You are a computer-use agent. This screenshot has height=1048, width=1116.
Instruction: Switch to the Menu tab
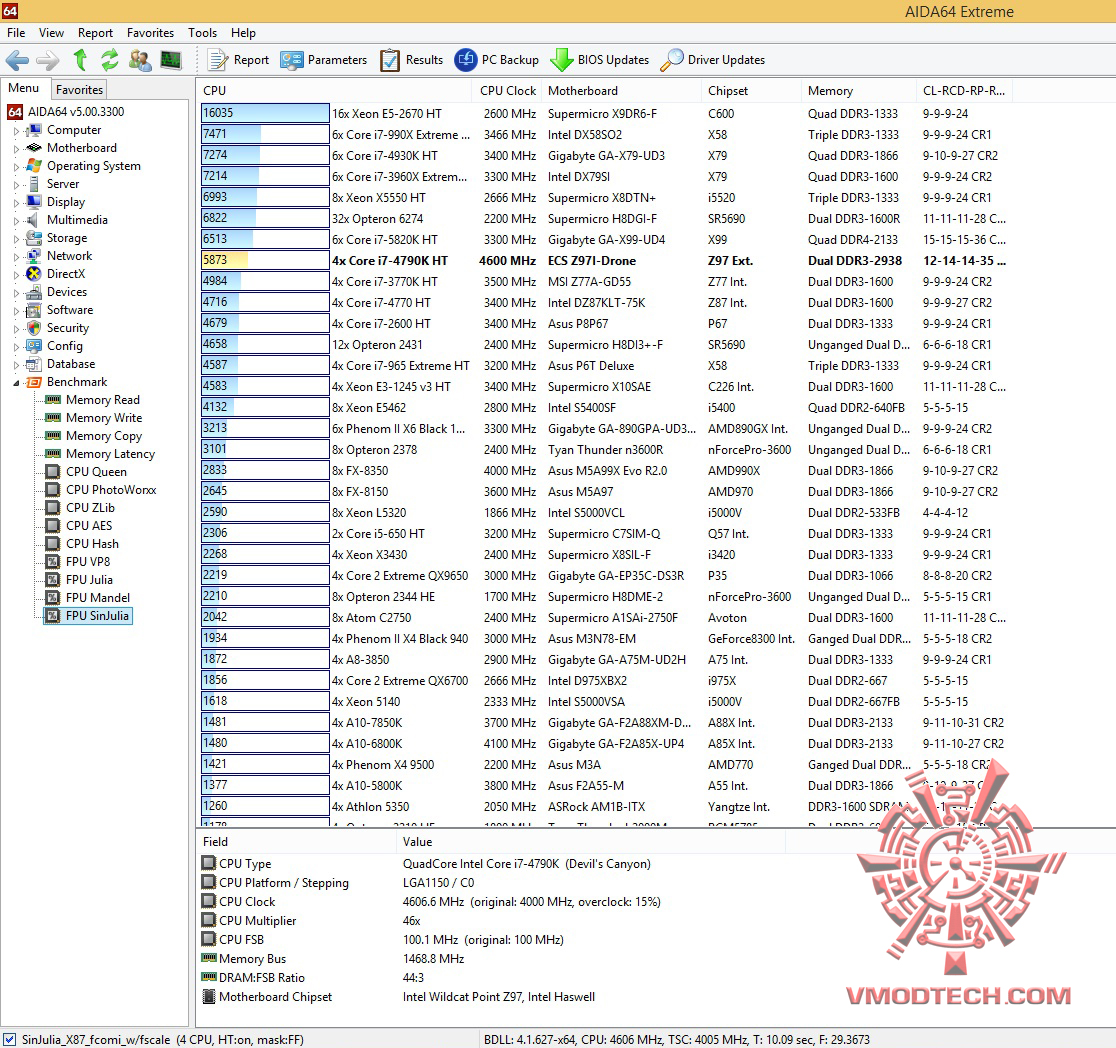pos(23,88)
